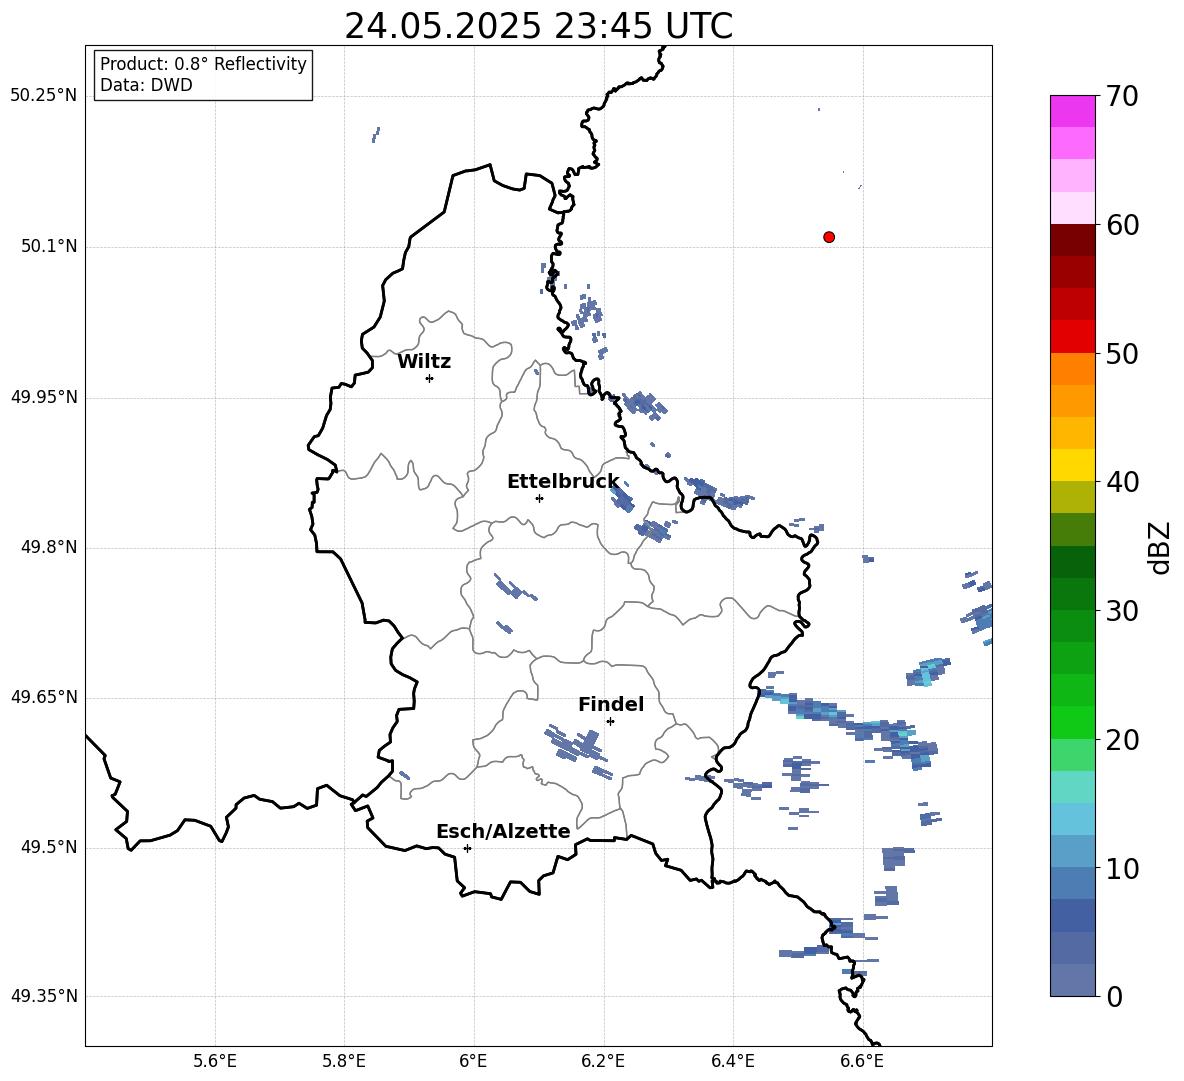
Task: Click the 49.35°N latitude label
Action: pos(44,996)
